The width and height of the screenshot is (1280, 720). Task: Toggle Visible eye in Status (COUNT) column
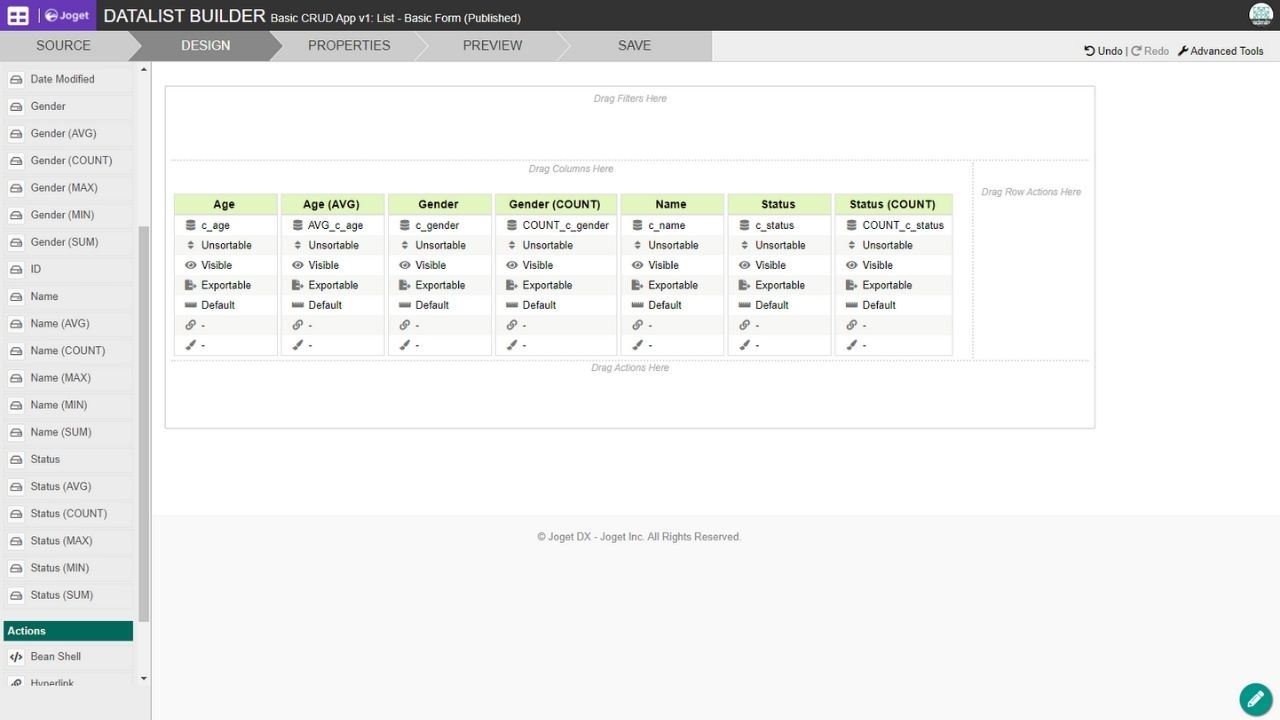point(852,265)
